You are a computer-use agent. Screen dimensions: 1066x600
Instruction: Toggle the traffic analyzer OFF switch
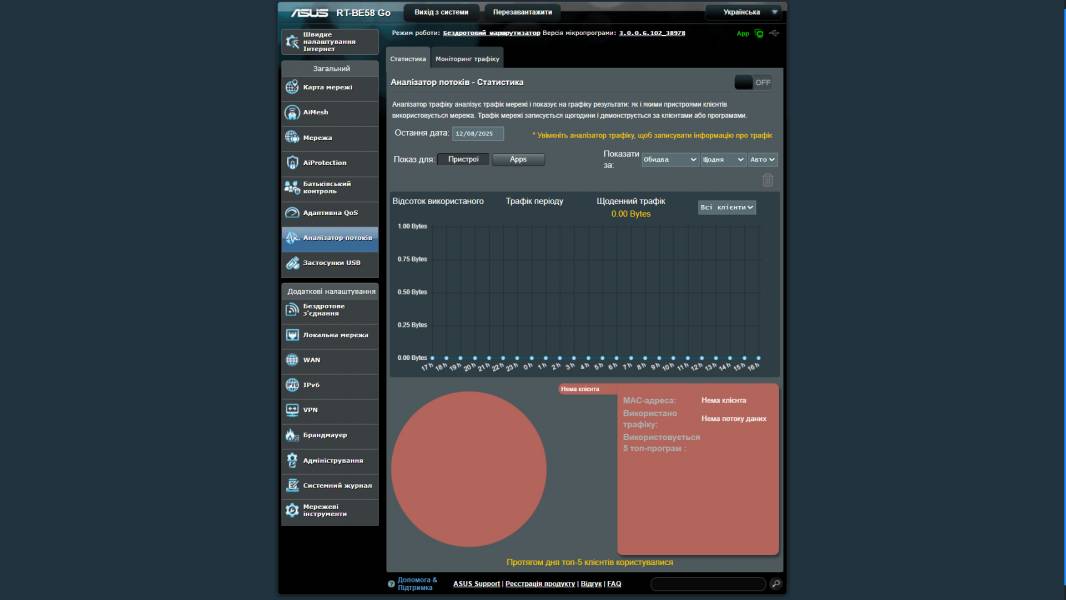point(753,83)
